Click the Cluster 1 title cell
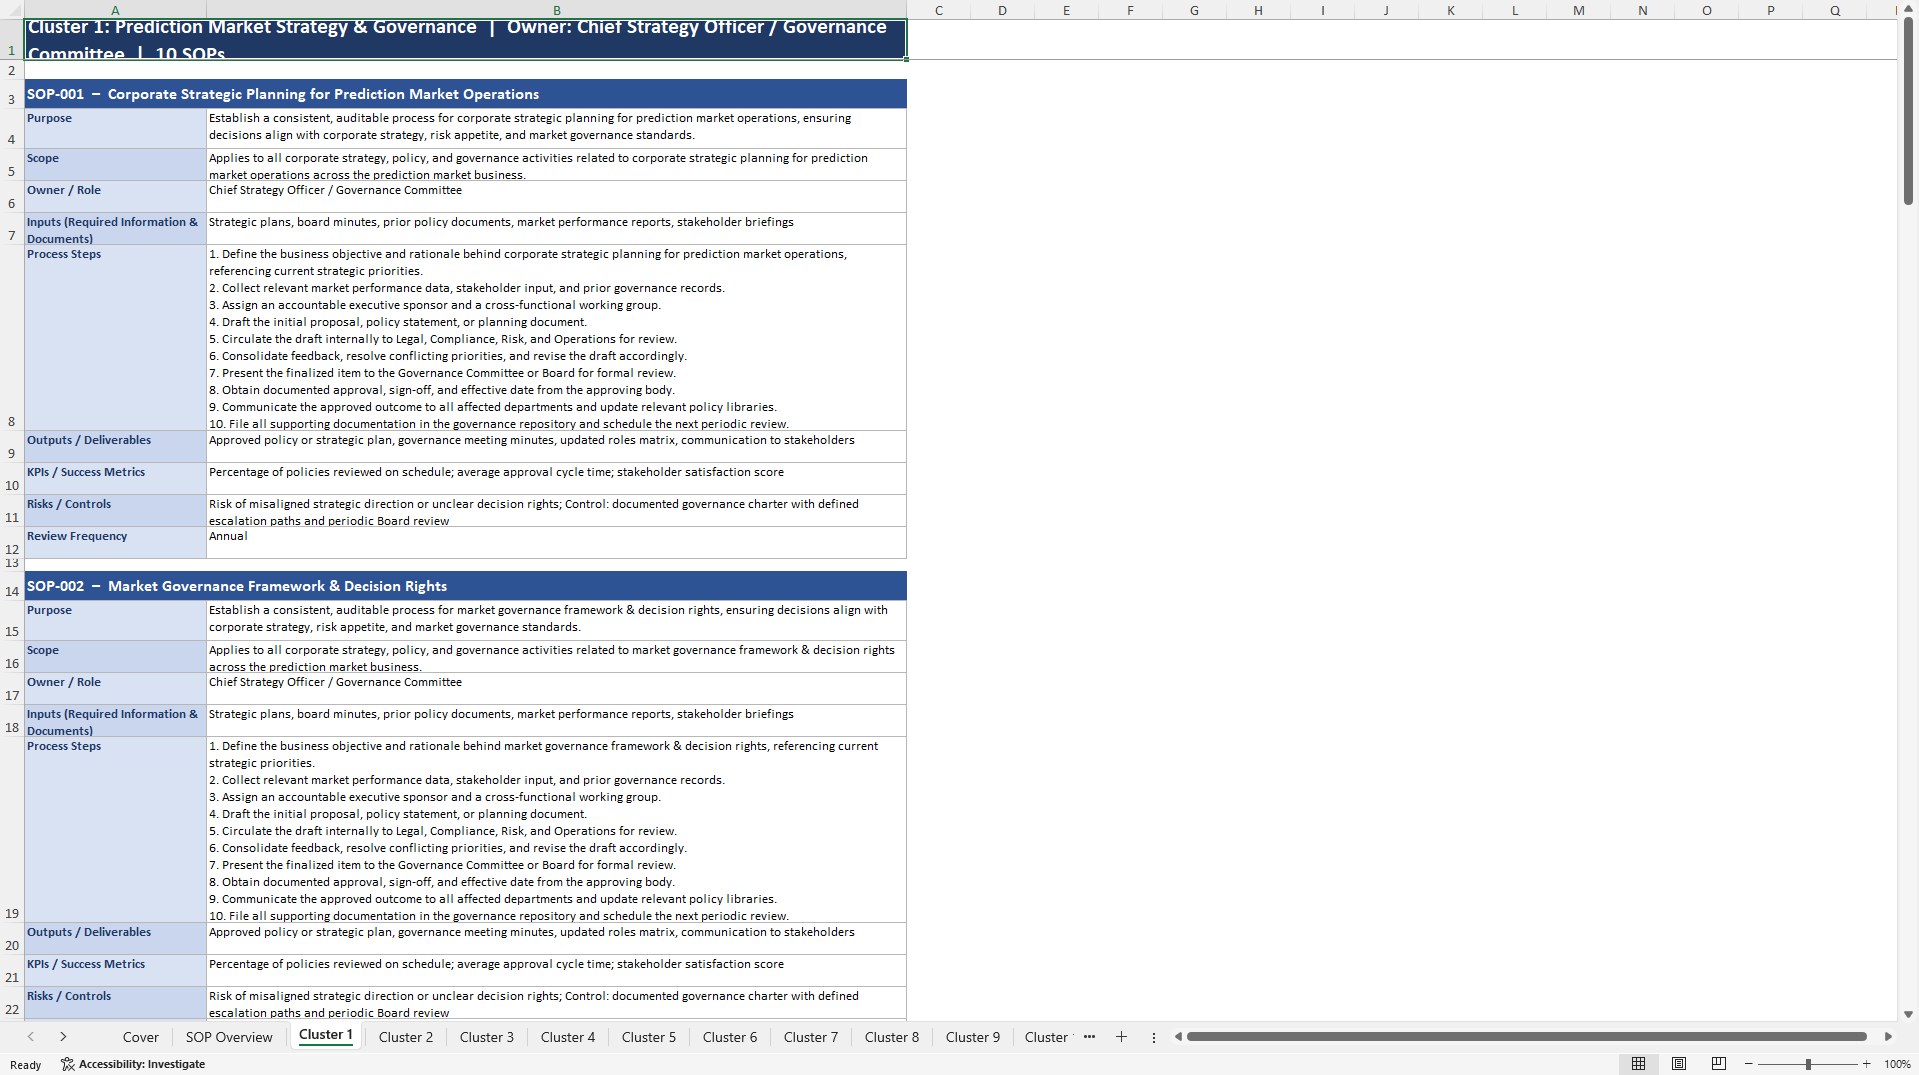This screenshot has height=1075, width=1919. (465, 39)
